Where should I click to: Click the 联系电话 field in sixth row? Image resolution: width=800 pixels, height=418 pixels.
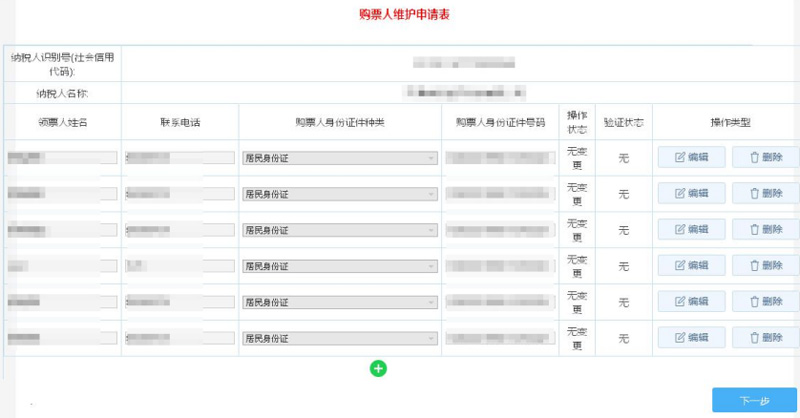180,338
